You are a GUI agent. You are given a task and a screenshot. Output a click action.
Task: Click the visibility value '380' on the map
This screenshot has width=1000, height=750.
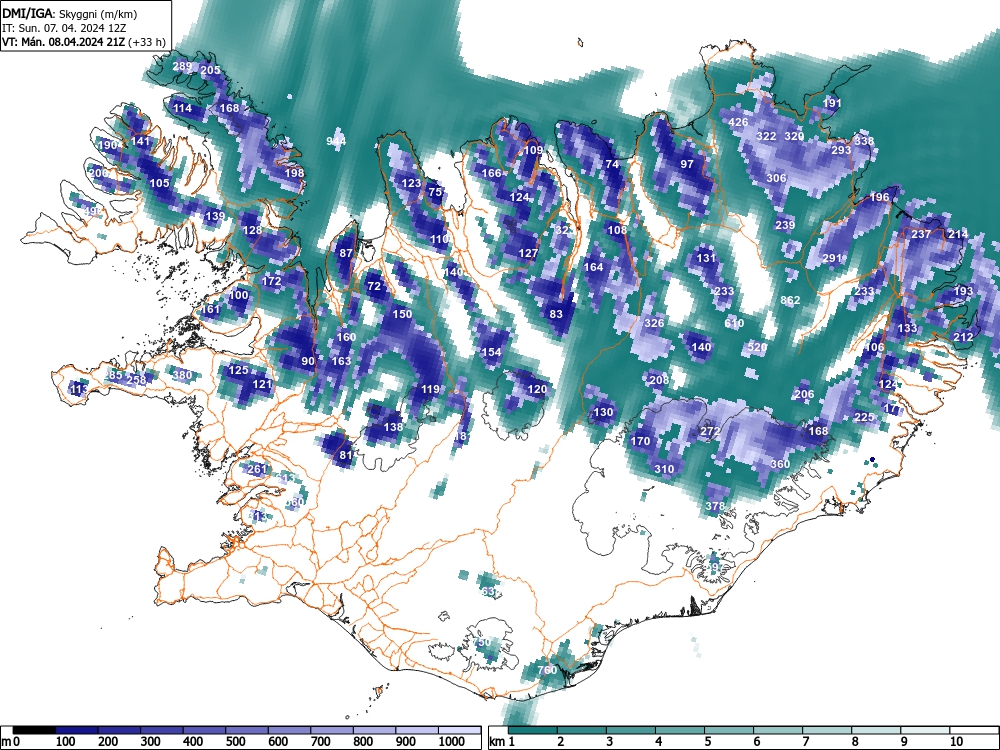pos(182,375)
